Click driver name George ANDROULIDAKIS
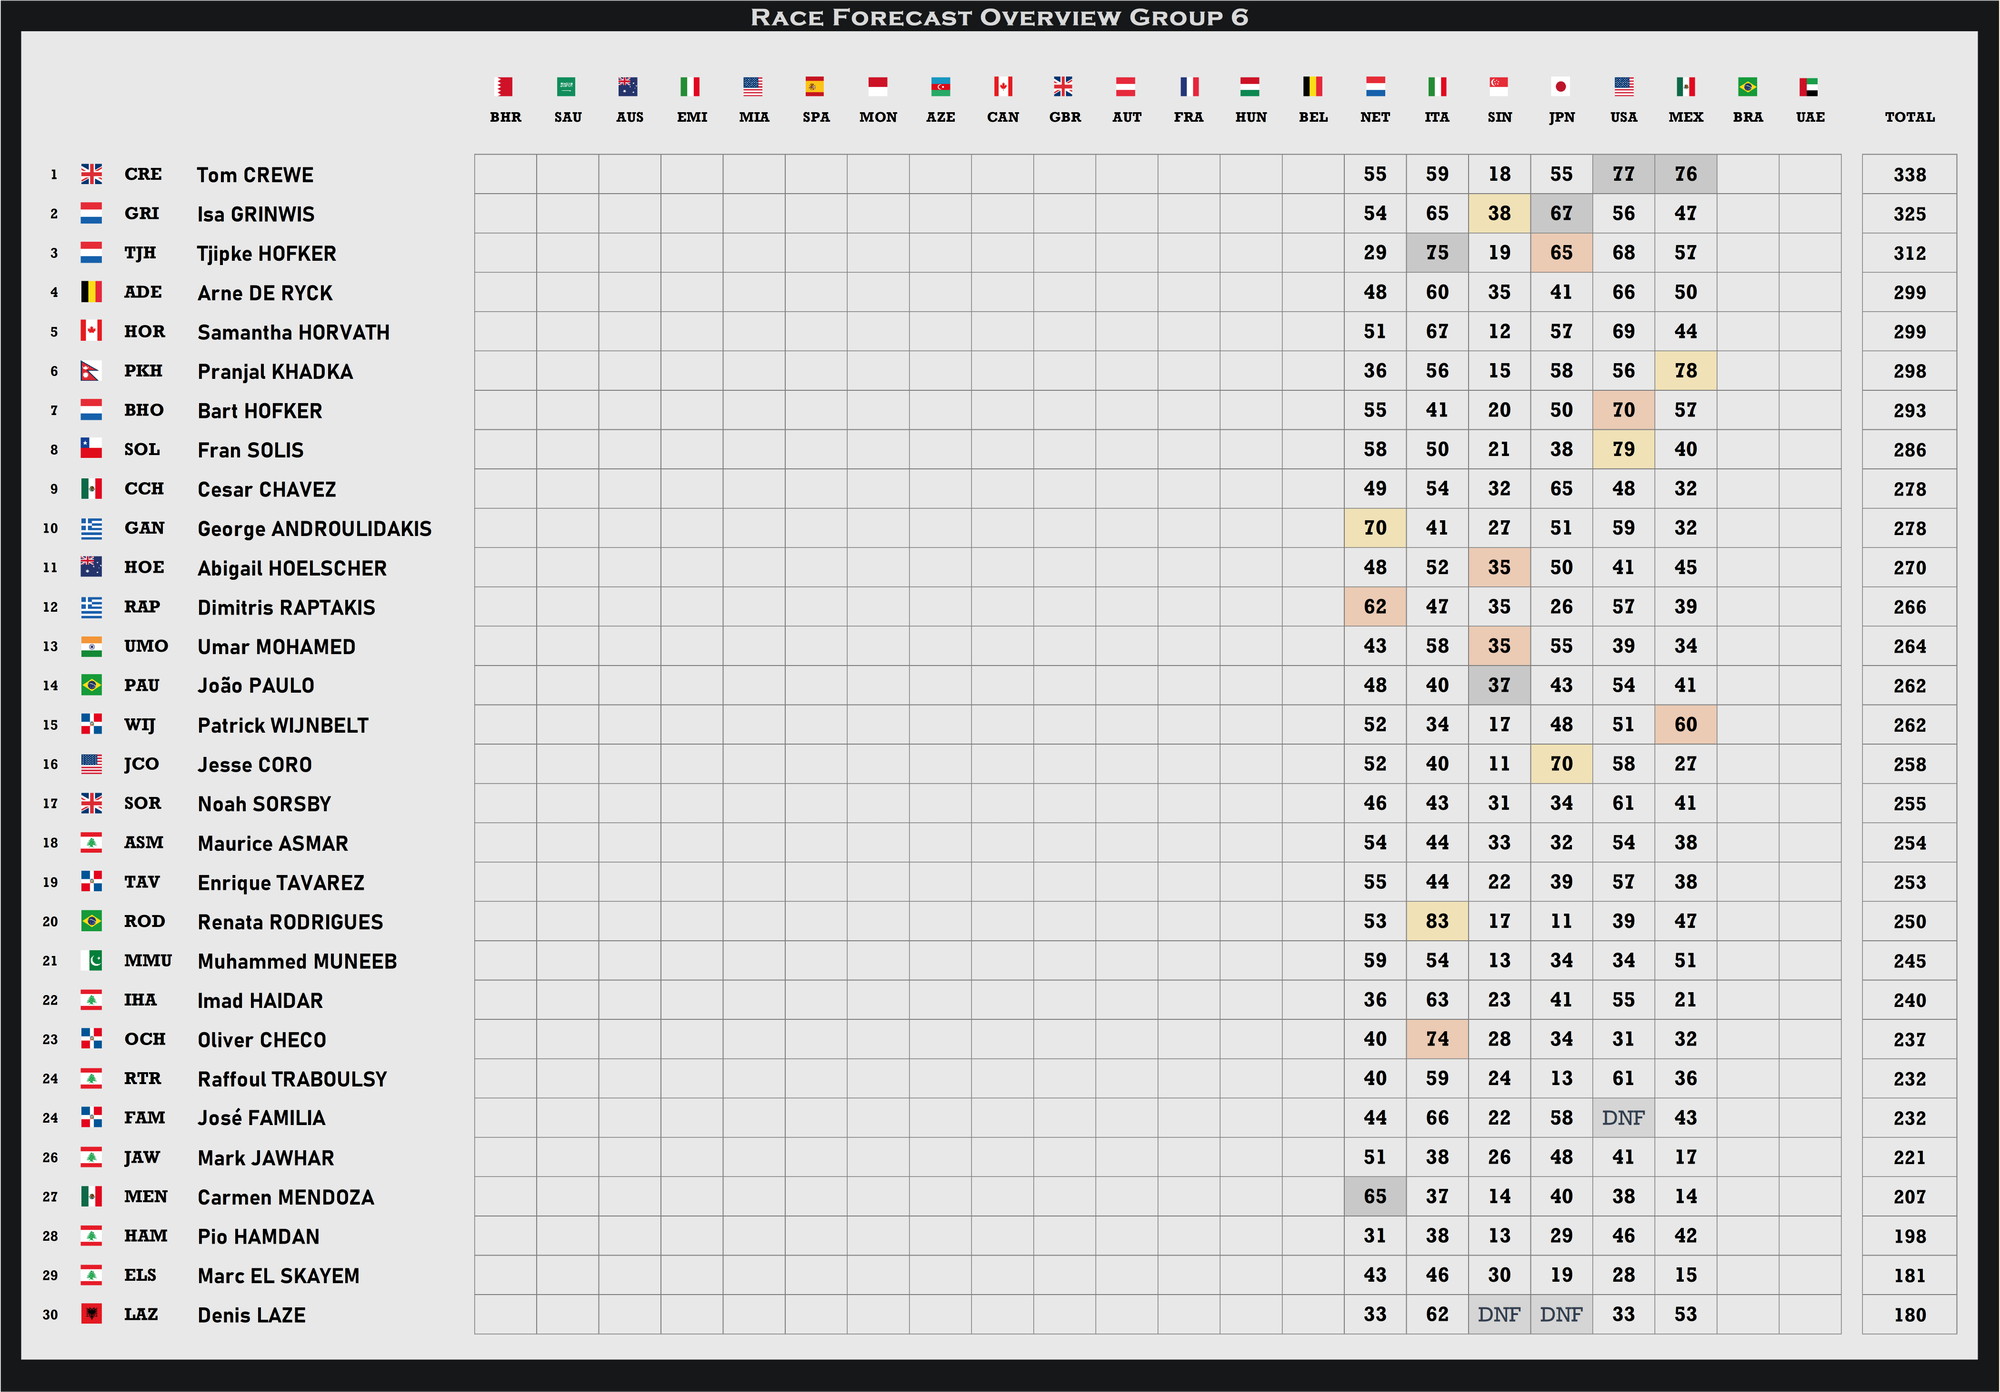 314,529
